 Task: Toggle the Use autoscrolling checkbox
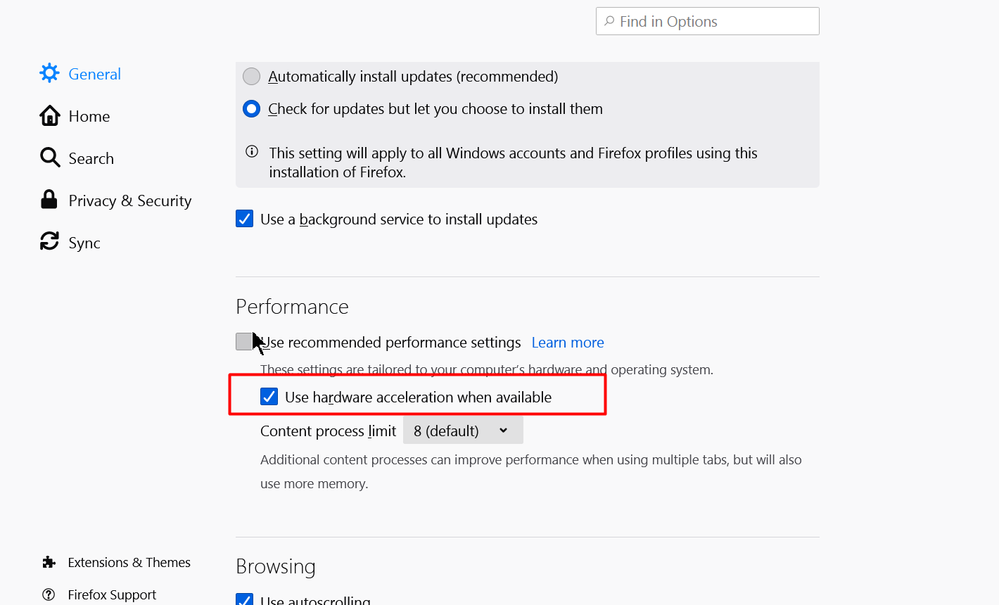(245, 599)
